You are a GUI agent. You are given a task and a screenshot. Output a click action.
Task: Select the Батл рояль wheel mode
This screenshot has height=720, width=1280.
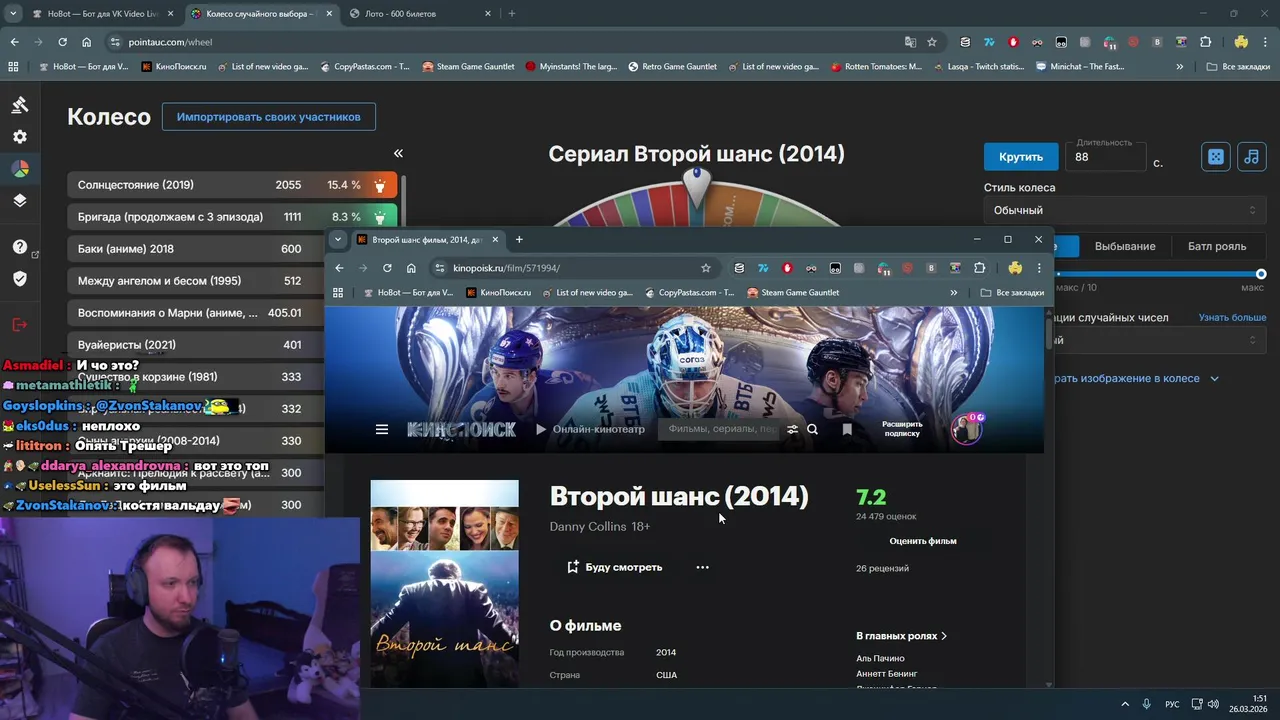(1217, 246)
